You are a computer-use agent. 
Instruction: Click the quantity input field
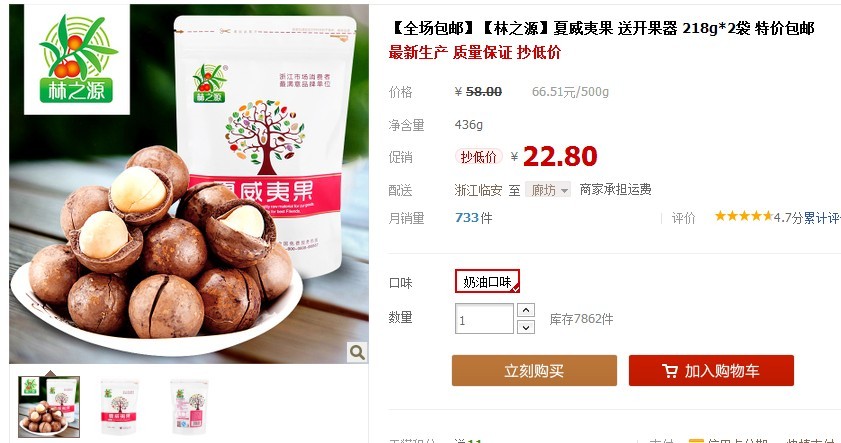(x=484, y=319)
